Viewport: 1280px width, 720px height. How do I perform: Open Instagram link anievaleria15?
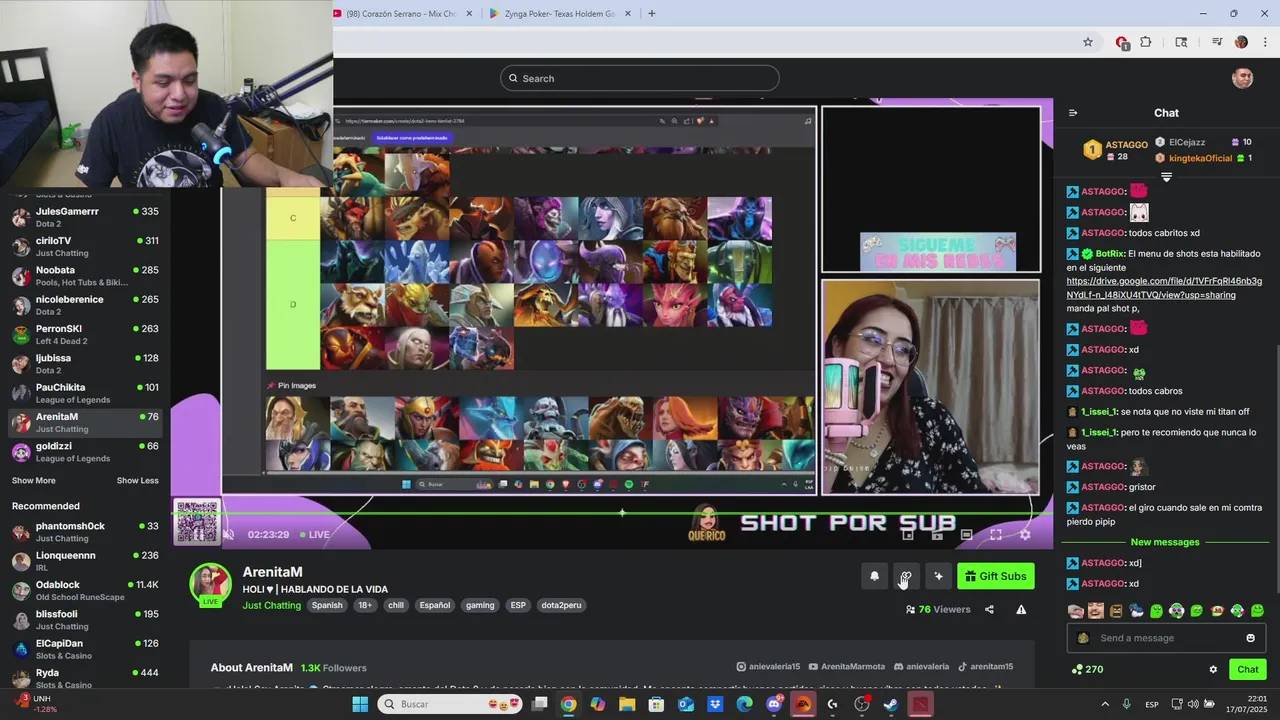[768, 667]
